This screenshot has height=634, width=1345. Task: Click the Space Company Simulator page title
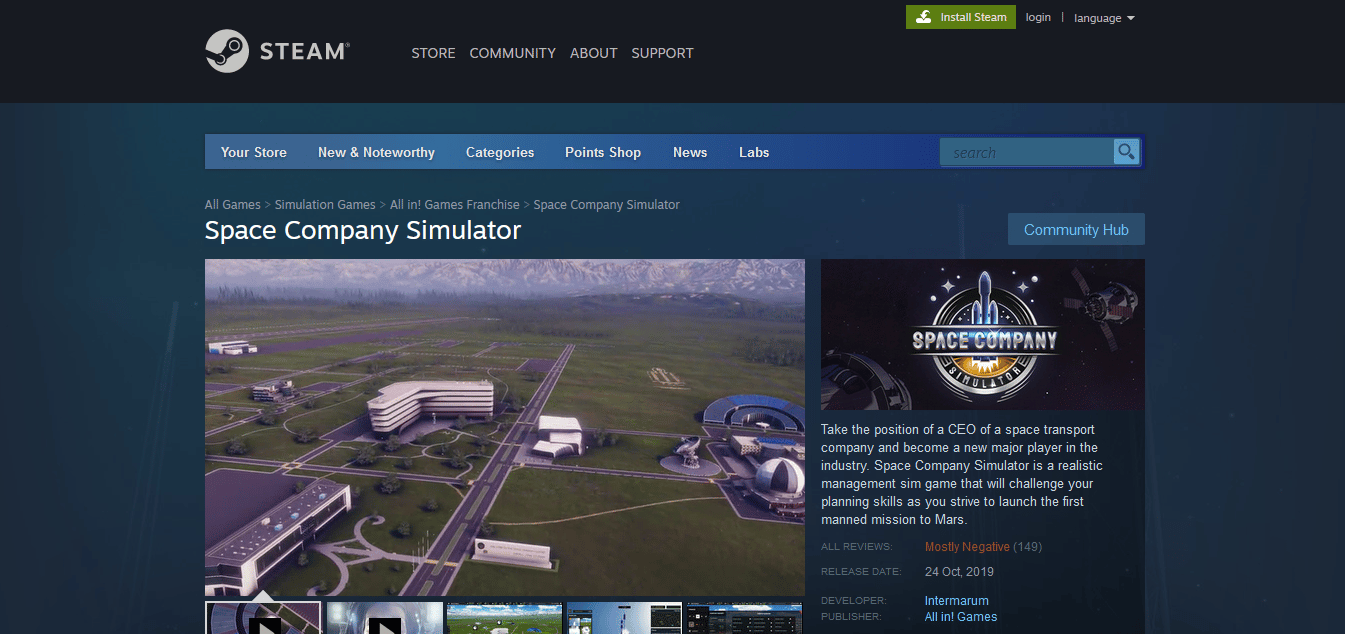click(x=363, y=230)
